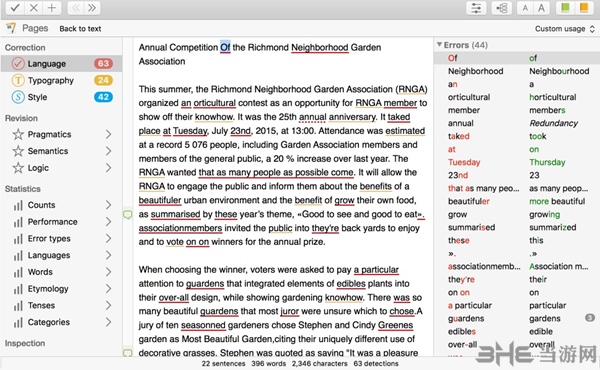
Task: Expand the Logic chevron
Action: click(x=108, y=168)
